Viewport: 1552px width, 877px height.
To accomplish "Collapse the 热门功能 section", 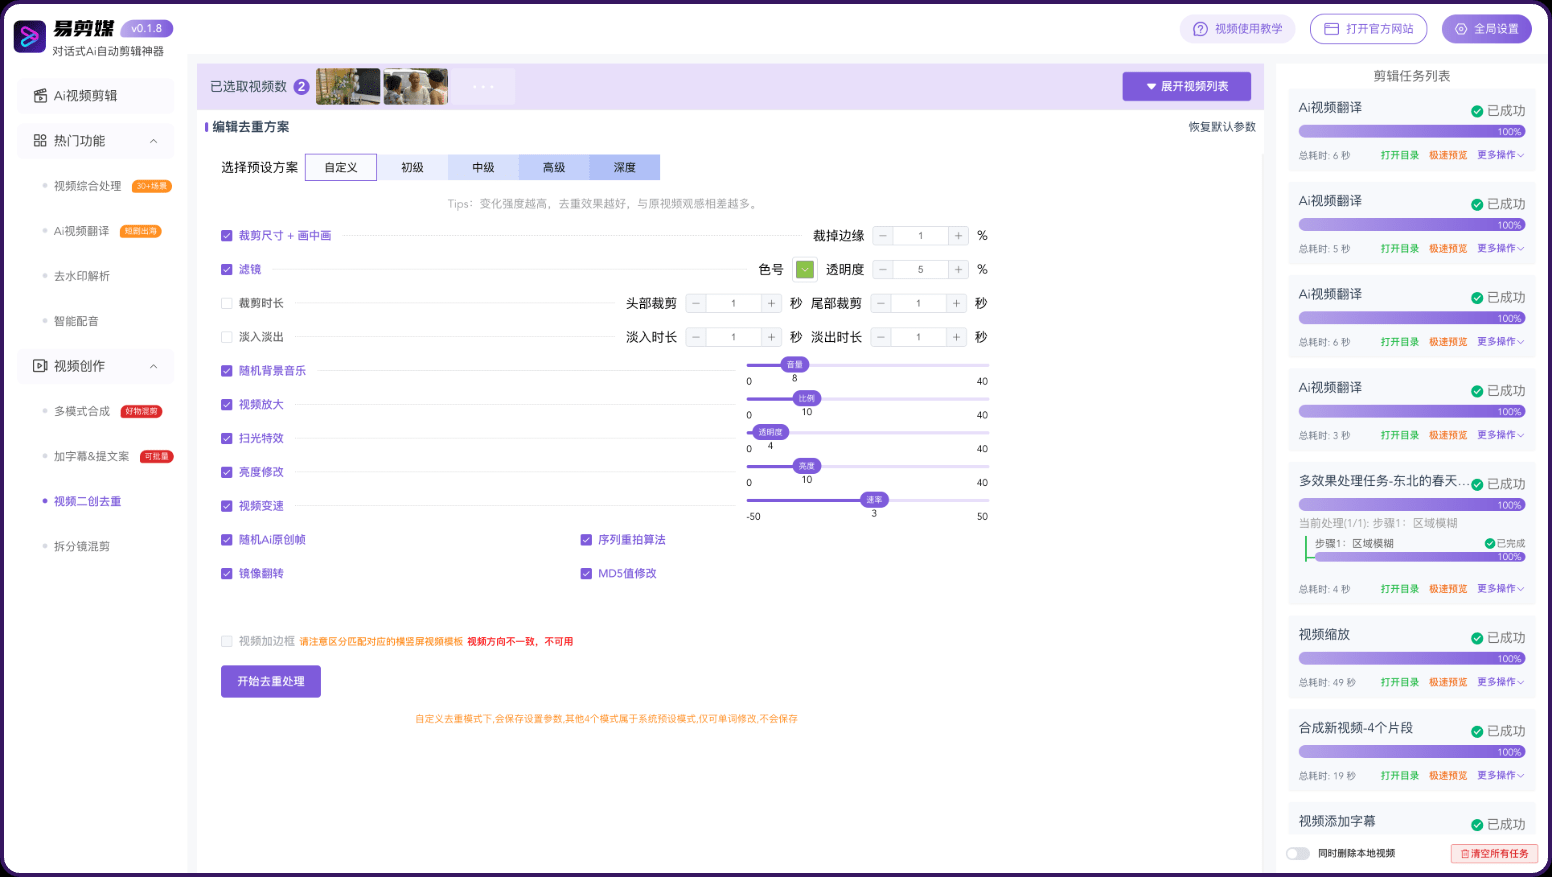I will pos(95,141).
